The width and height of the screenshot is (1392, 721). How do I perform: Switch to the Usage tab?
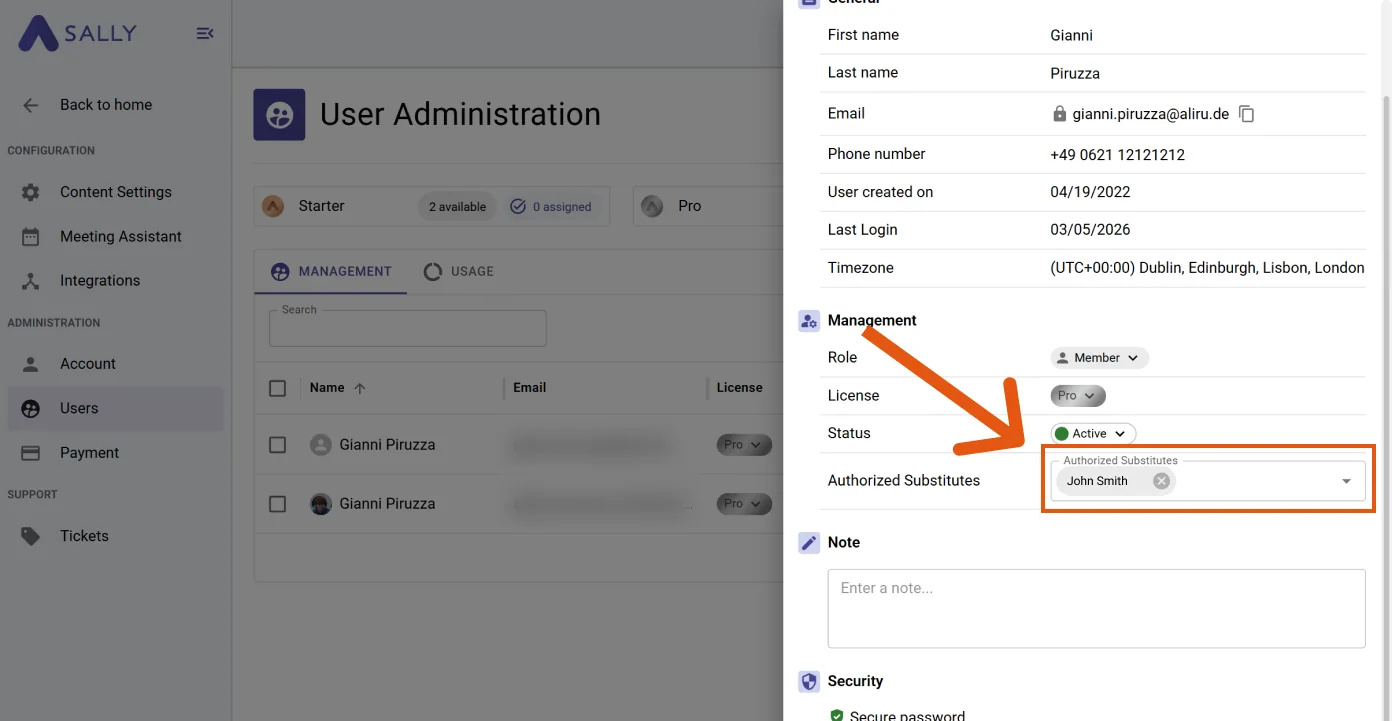[459, 272]
